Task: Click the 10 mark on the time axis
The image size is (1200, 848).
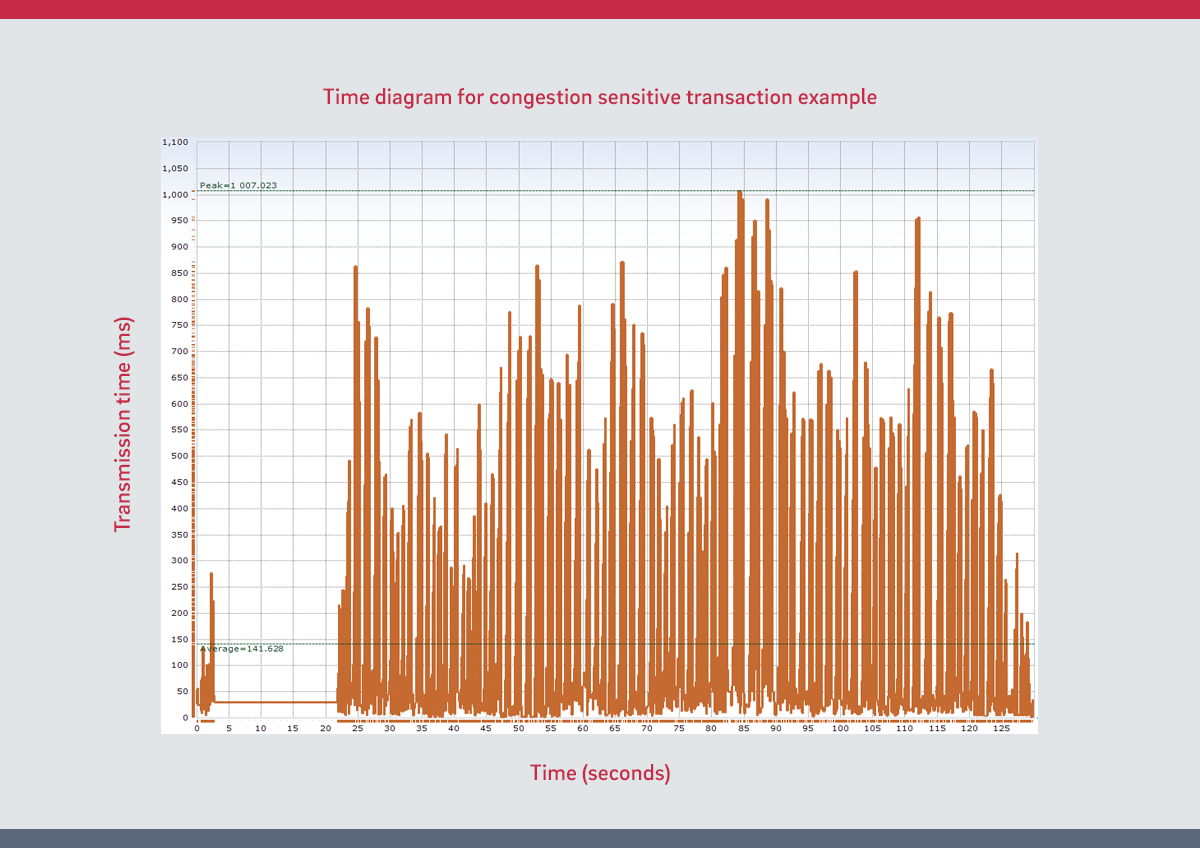Action: click(x=261, y=729)
